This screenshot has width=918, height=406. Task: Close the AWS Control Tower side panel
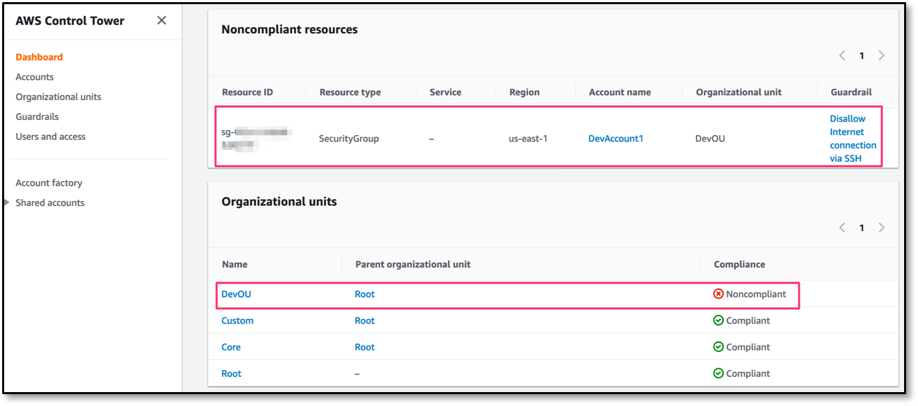(162, 21)
